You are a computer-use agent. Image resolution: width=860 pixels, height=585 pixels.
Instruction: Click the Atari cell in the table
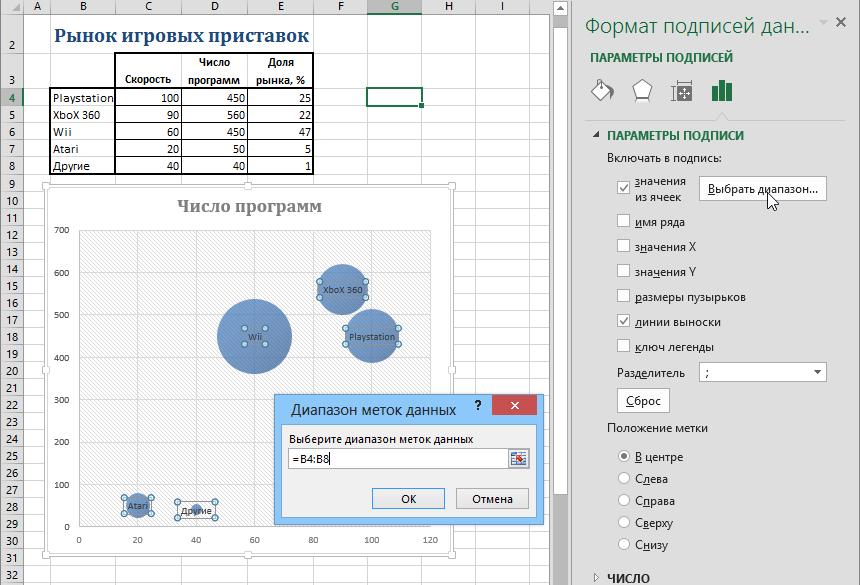click(82, 149)
